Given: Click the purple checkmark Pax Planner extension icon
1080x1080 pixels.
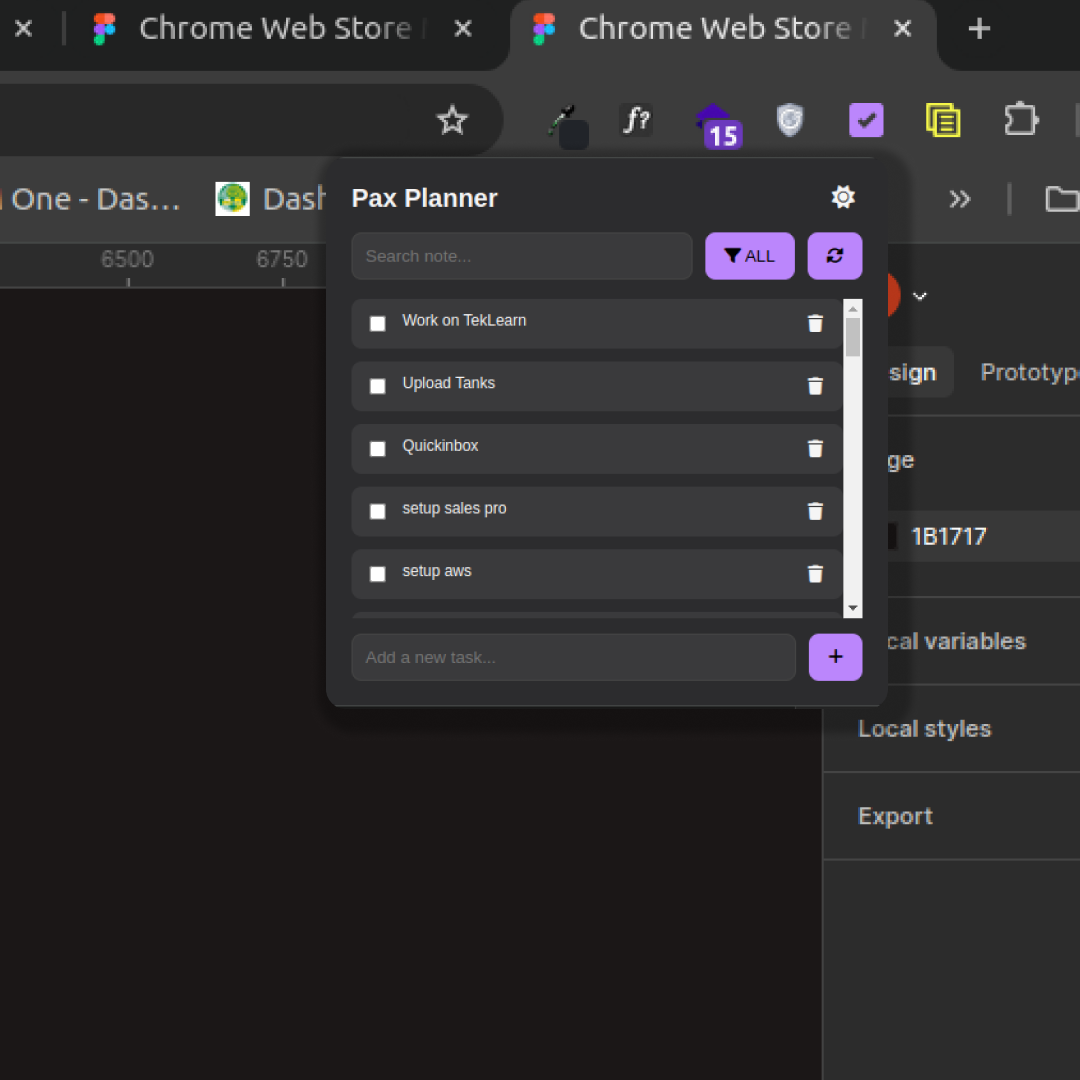Looking at the screenshot, I should pos(866,120).
